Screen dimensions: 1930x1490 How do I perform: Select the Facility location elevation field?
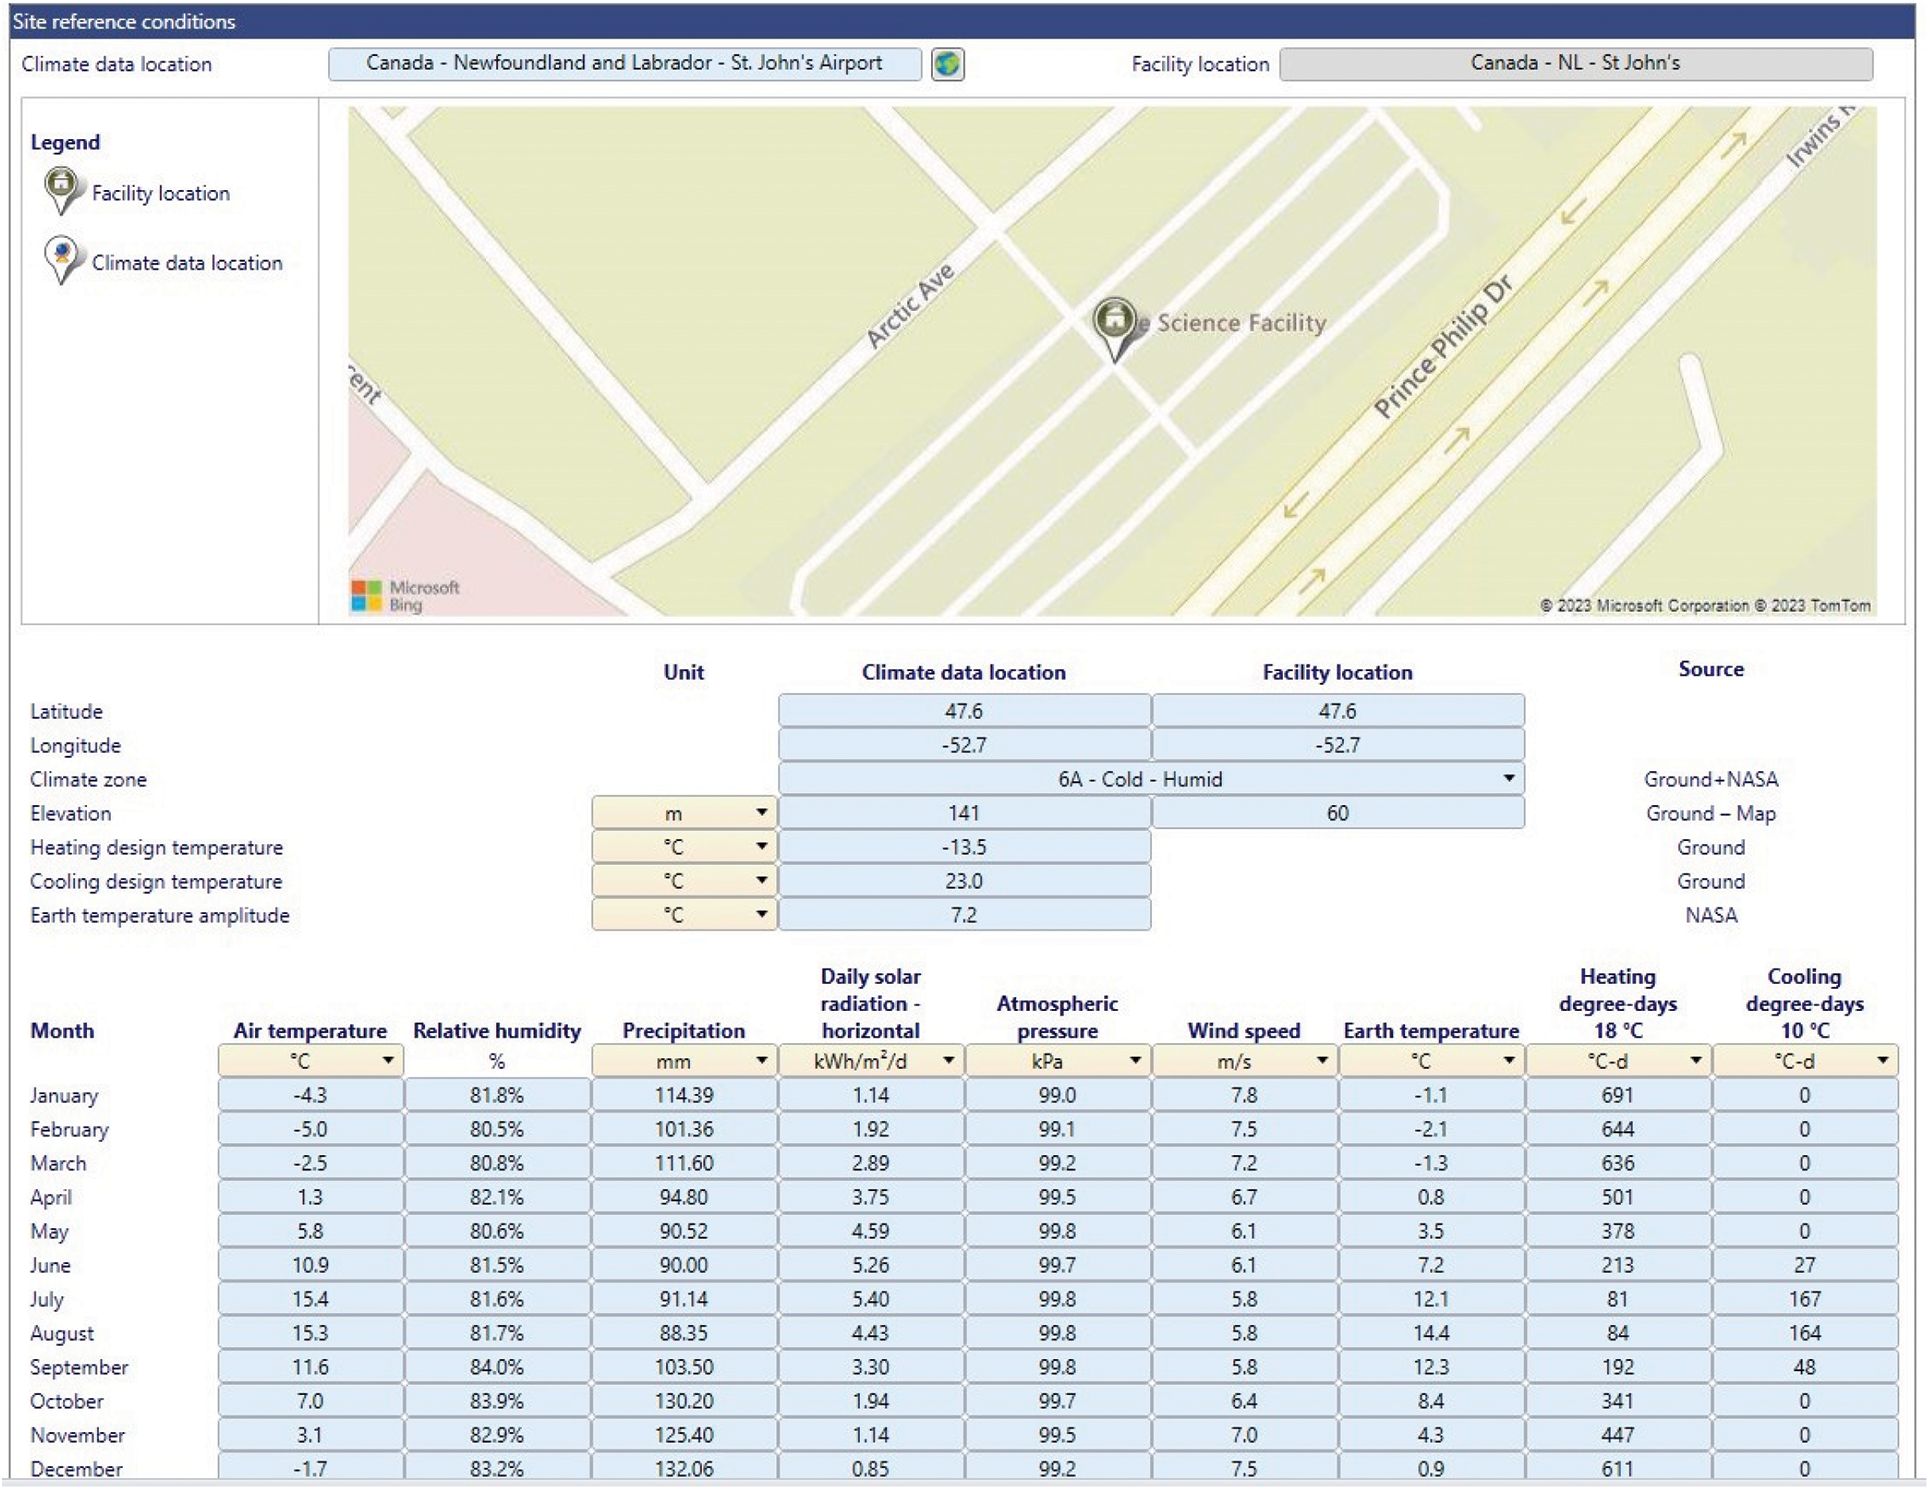[x=1337, y=813]
